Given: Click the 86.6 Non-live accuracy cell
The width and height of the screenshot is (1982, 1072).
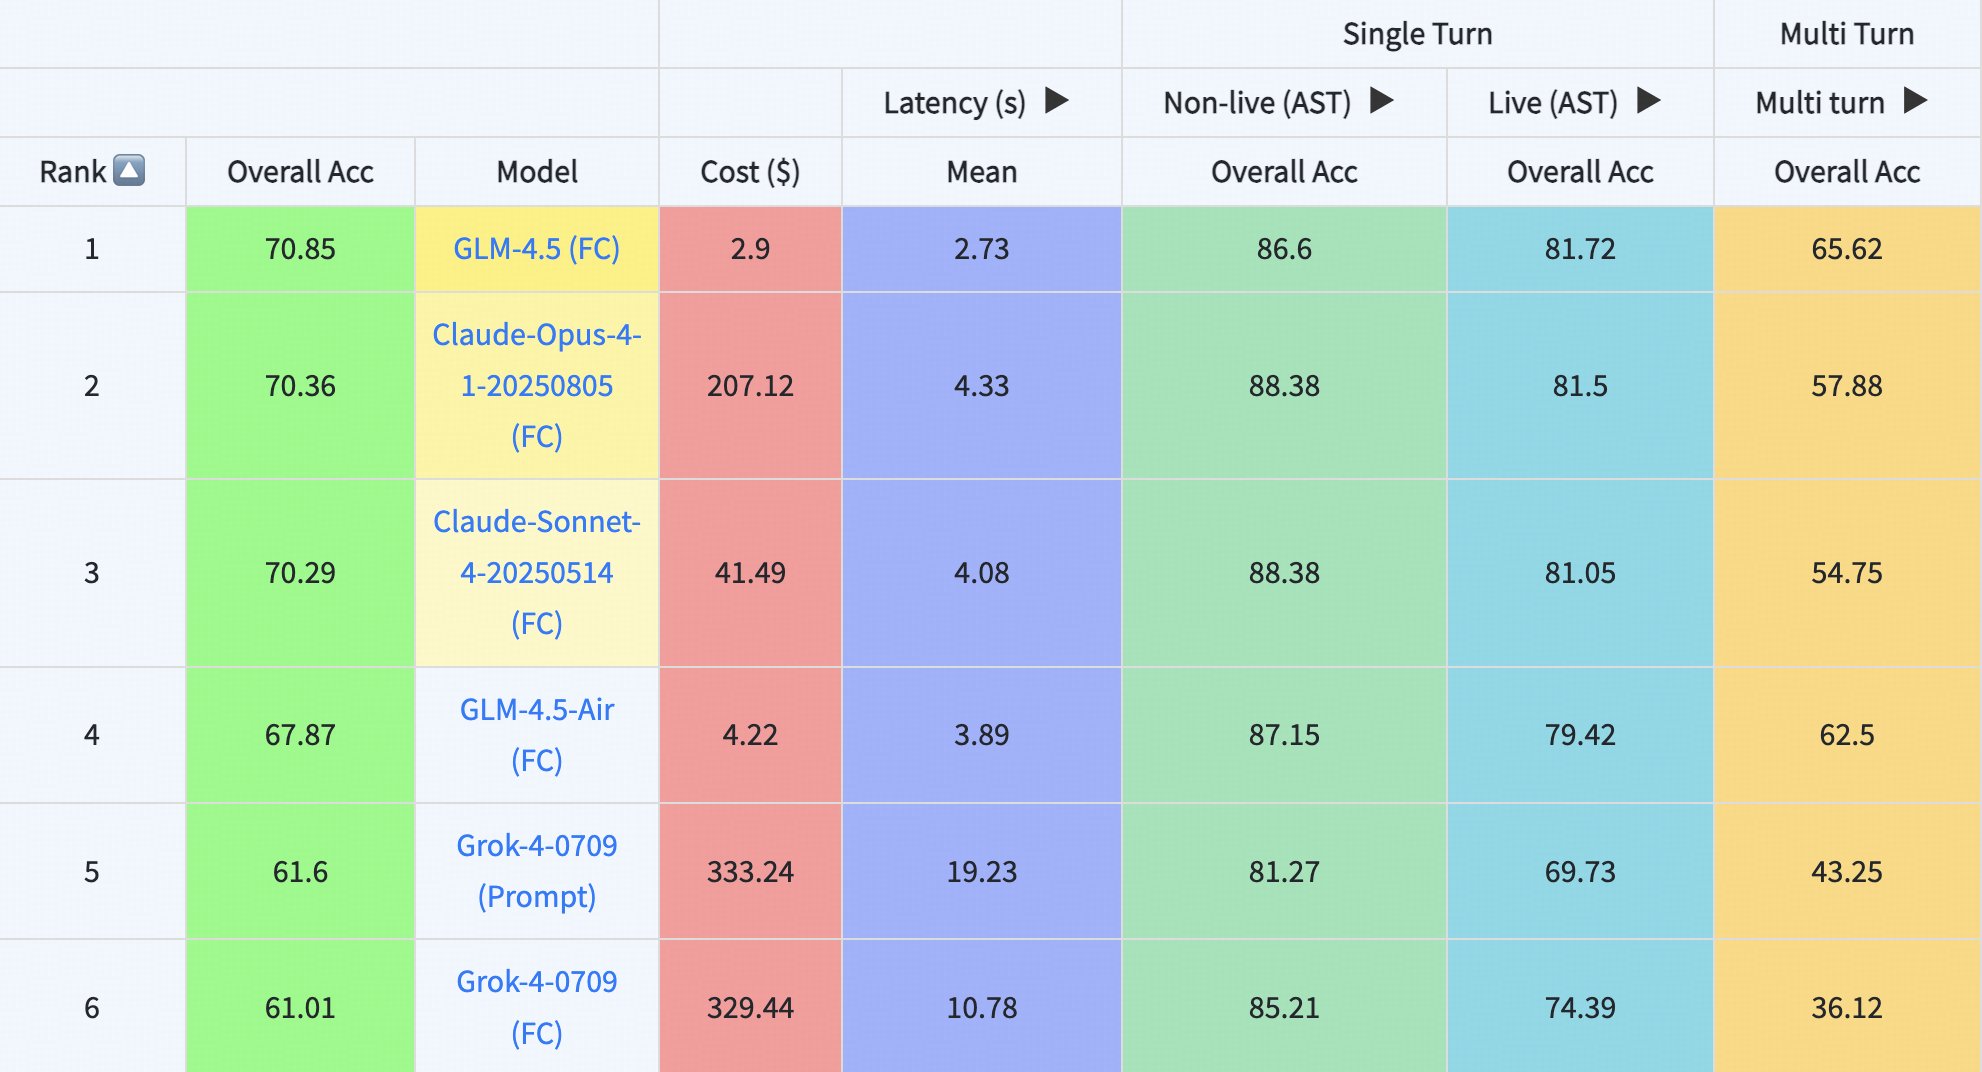Looking at the screenshot, I should point(1284,248).
